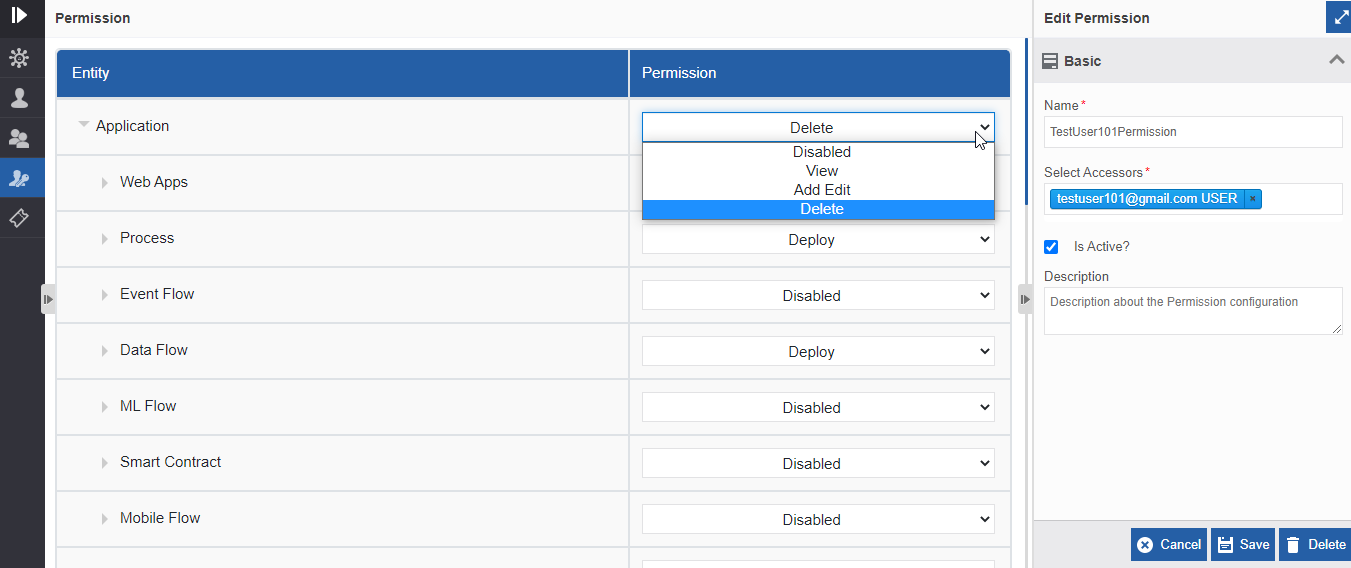
Task: Collapse the Application tree node
Action: coord(84,126)
